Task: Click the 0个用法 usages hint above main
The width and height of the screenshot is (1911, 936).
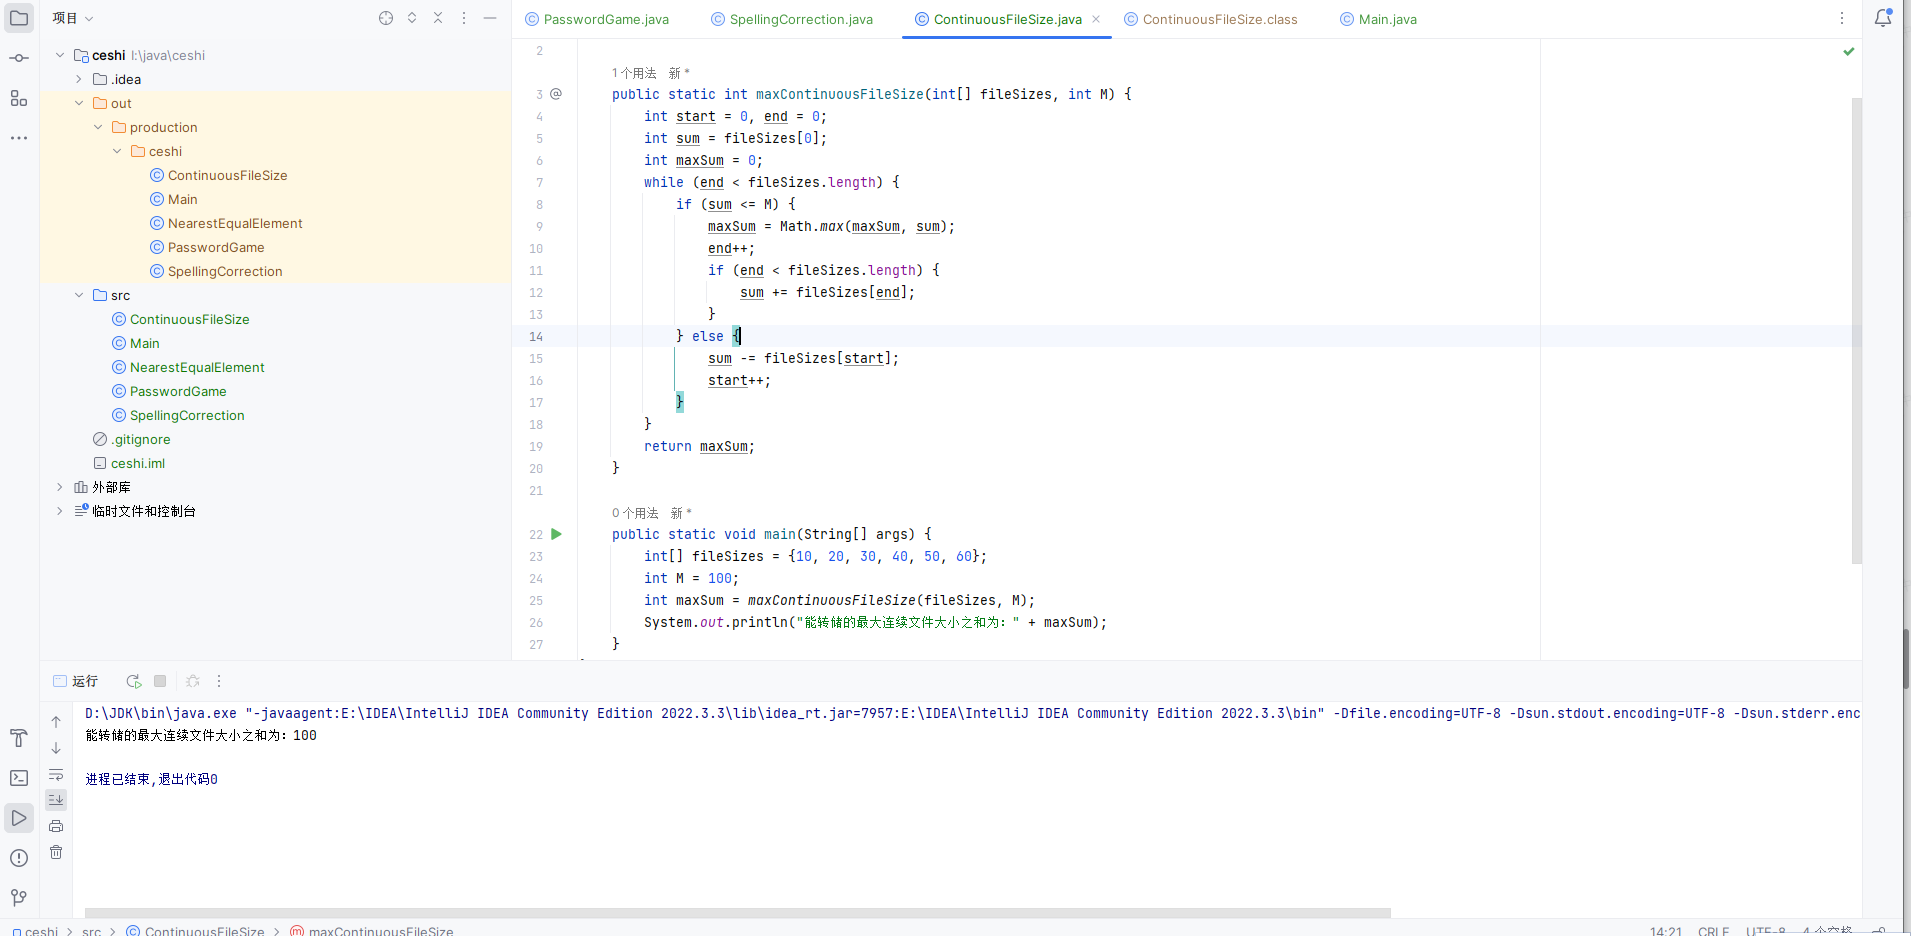Action: pos(635,513)
